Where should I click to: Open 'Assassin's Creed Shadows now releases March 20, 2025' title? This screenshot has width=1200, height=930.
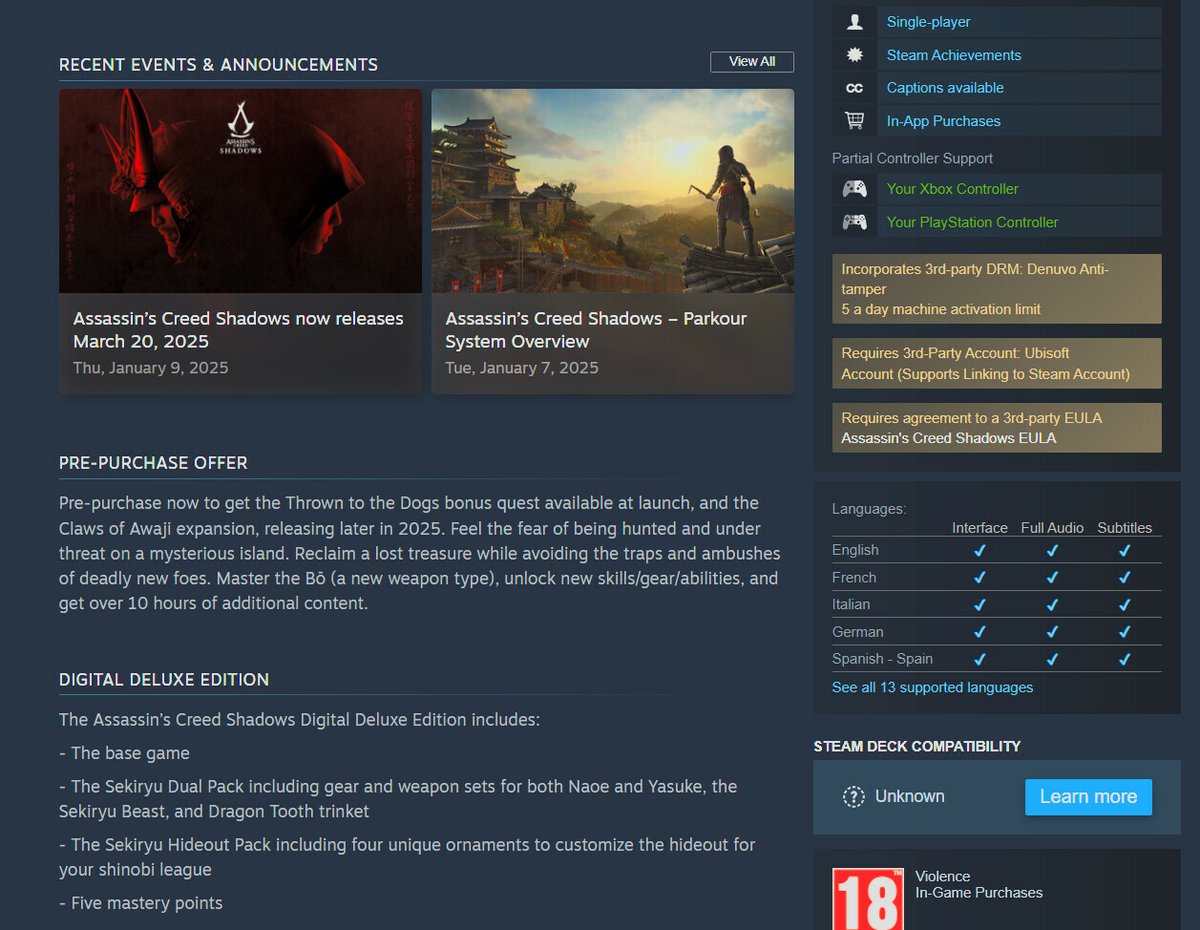238,330
